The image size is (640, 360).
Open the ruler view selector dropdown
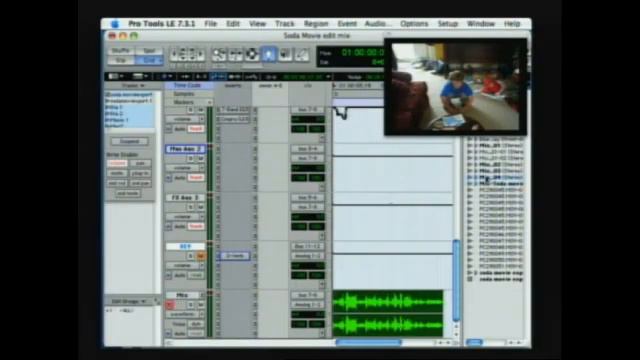click(140, 76)
